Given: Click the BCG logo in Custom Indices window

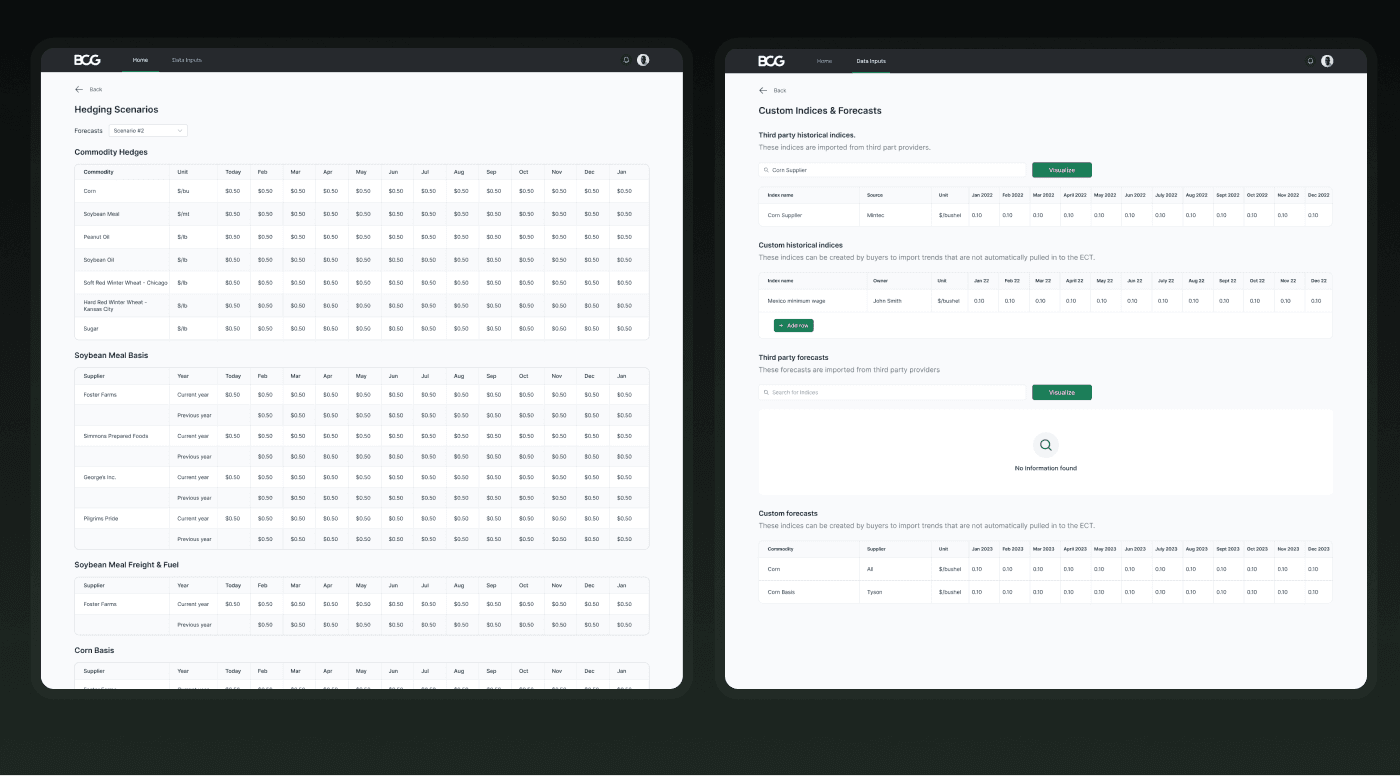Looking at the screenshot, I should tap(771, 61).
